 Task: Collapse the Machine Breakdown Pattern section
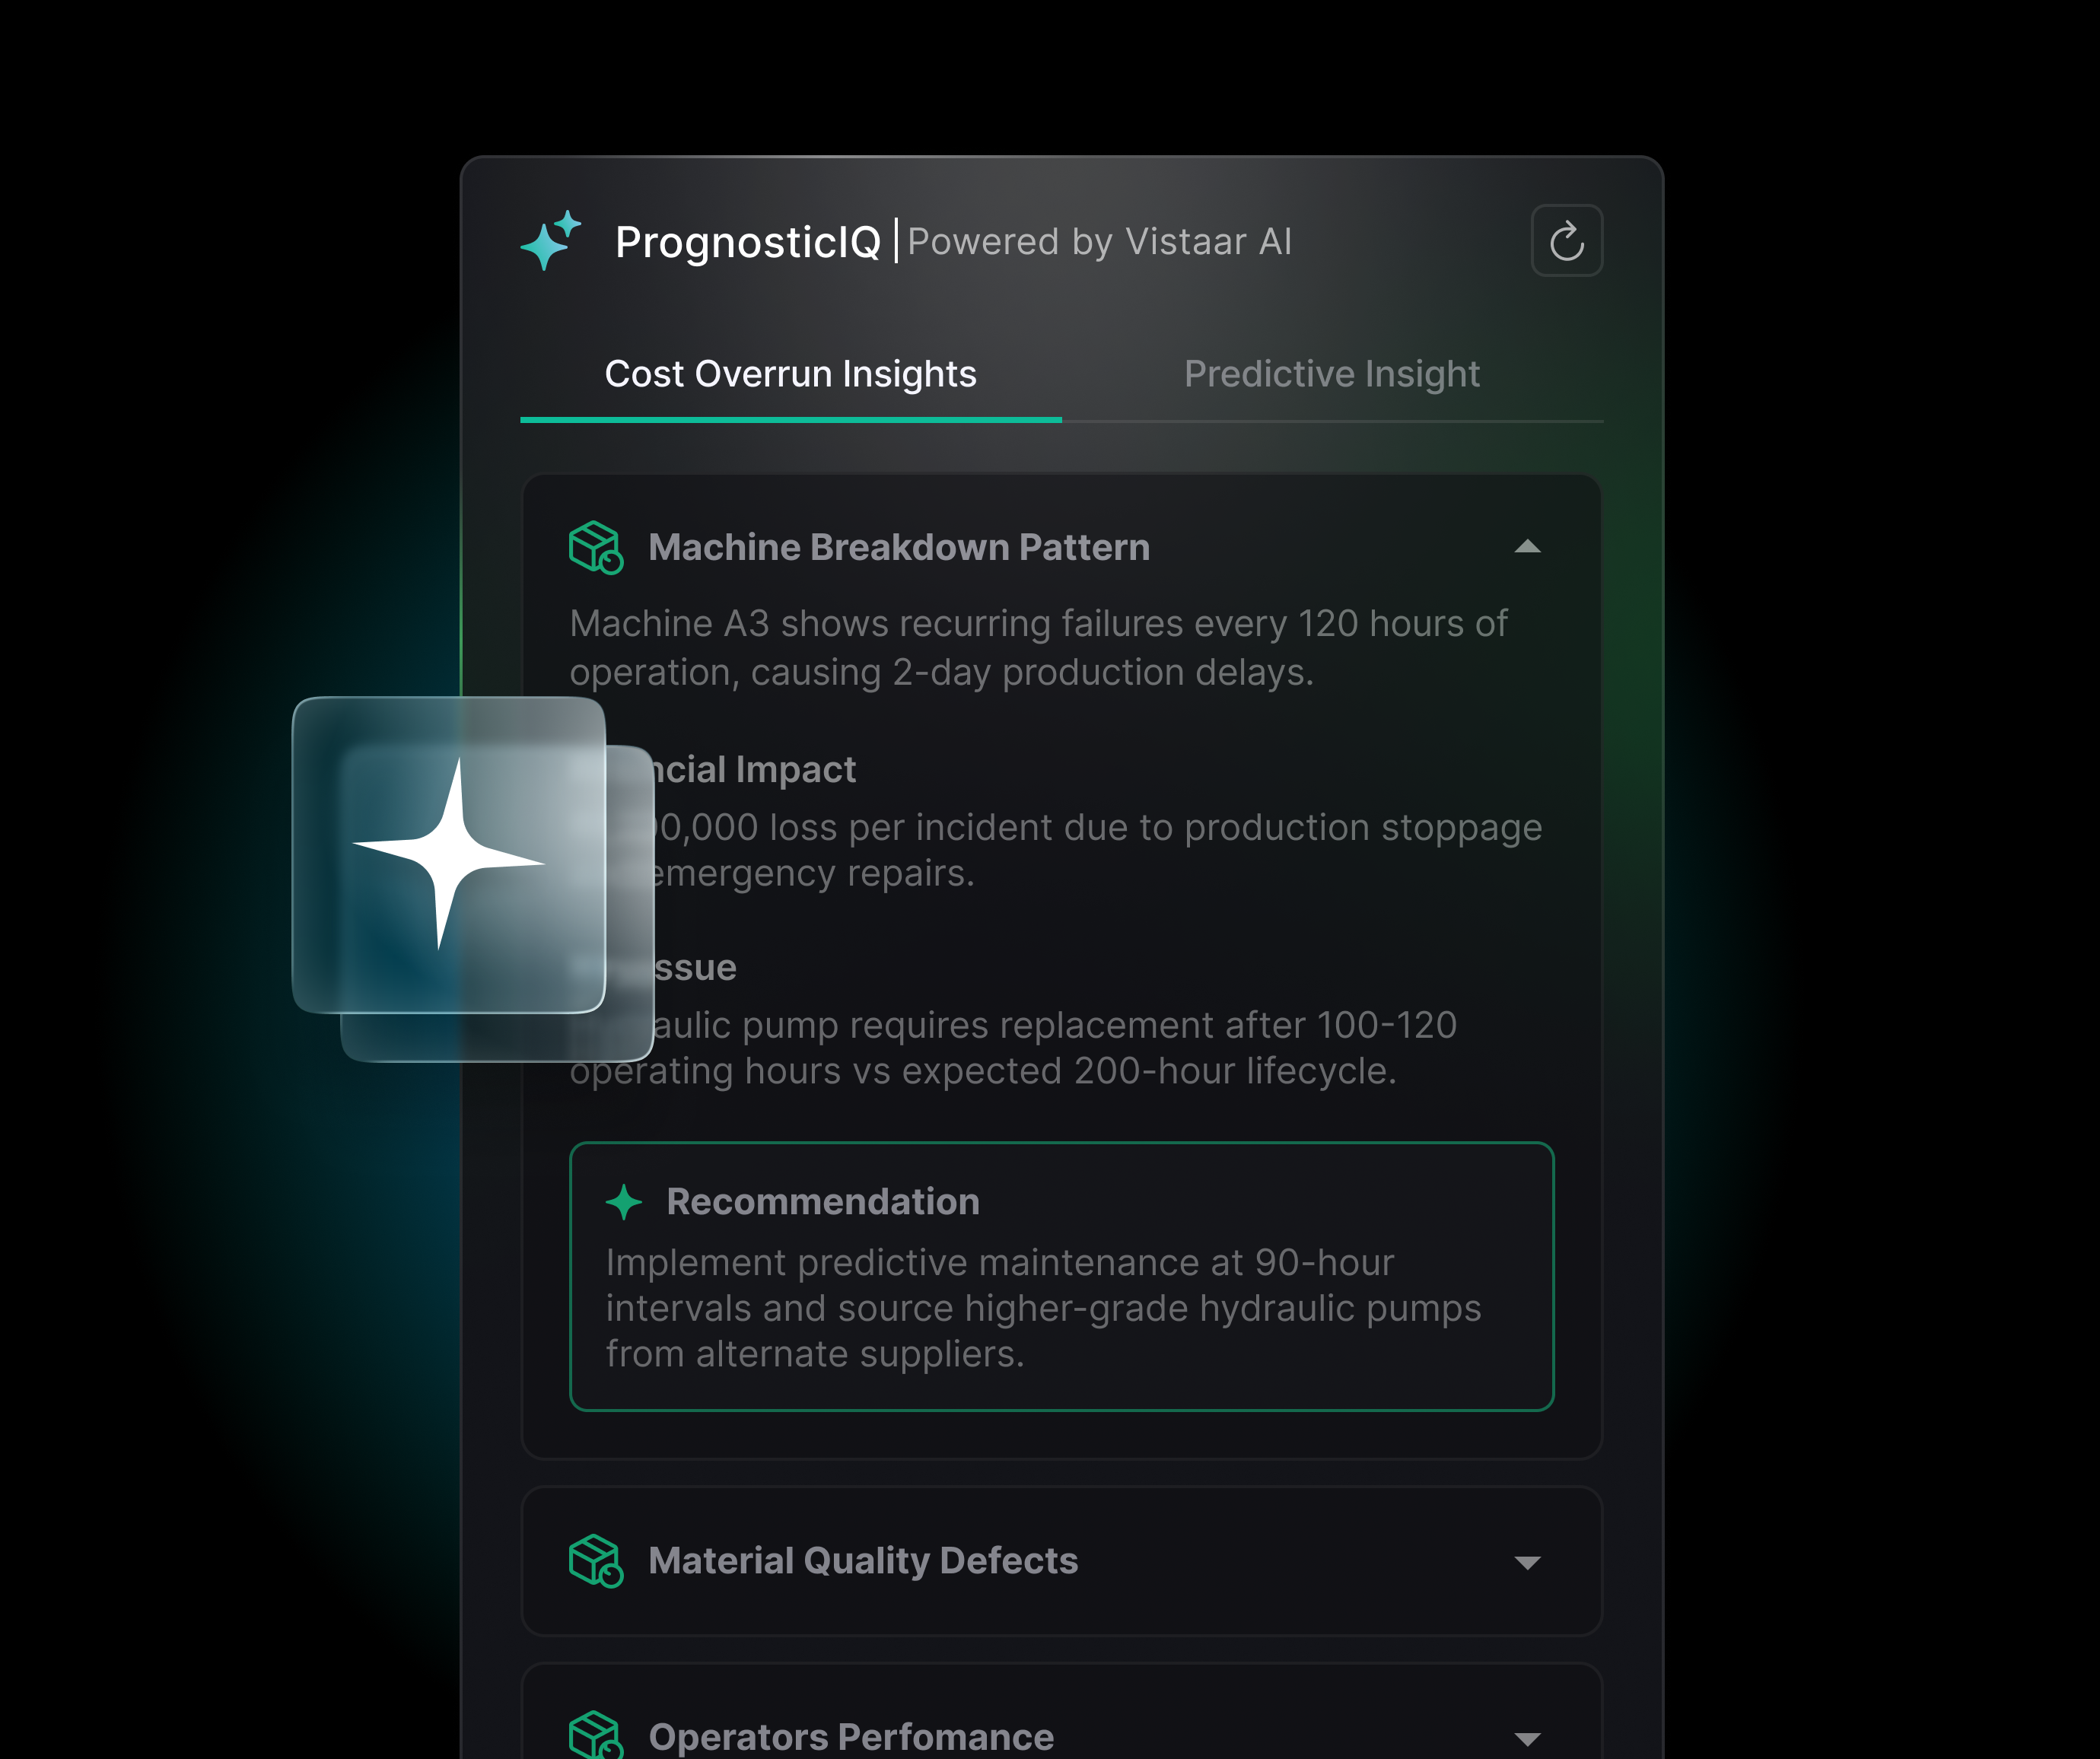click(1527, 547)
